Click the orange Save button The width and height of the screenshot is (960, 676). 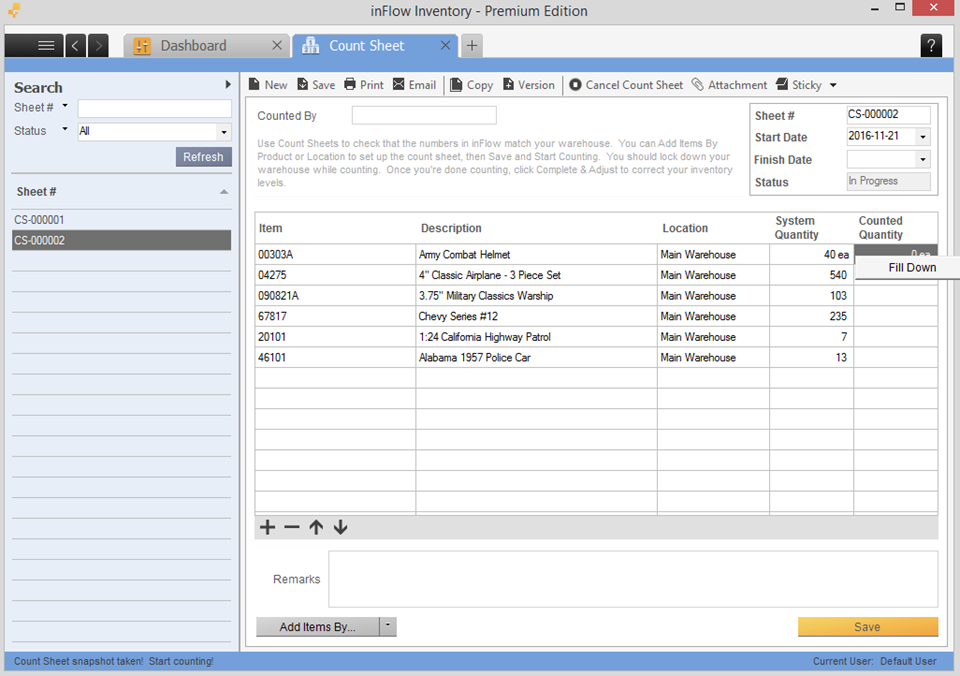(x=868, y=627)
